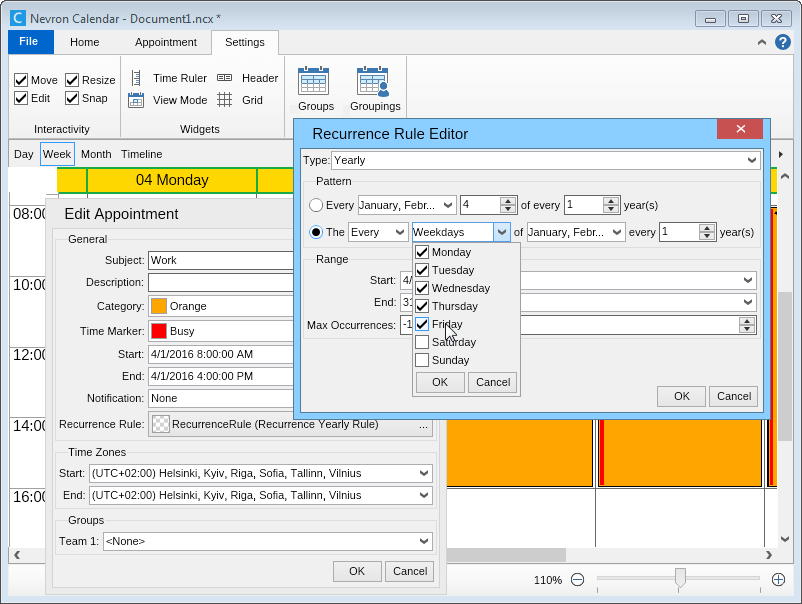Open the Groupings ribbon icon
The height and width of the screenshot is (604, 802).
pyautogui.click(x=374, y=88)
